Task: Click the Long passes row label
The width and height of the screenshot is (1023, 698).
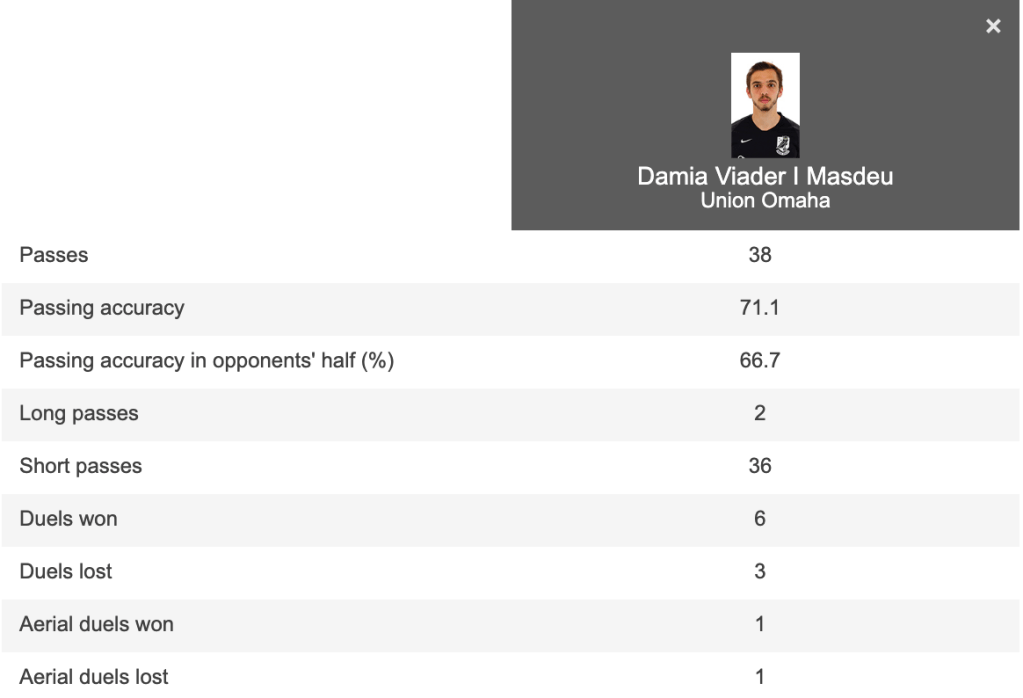Action: pos(79,414)
